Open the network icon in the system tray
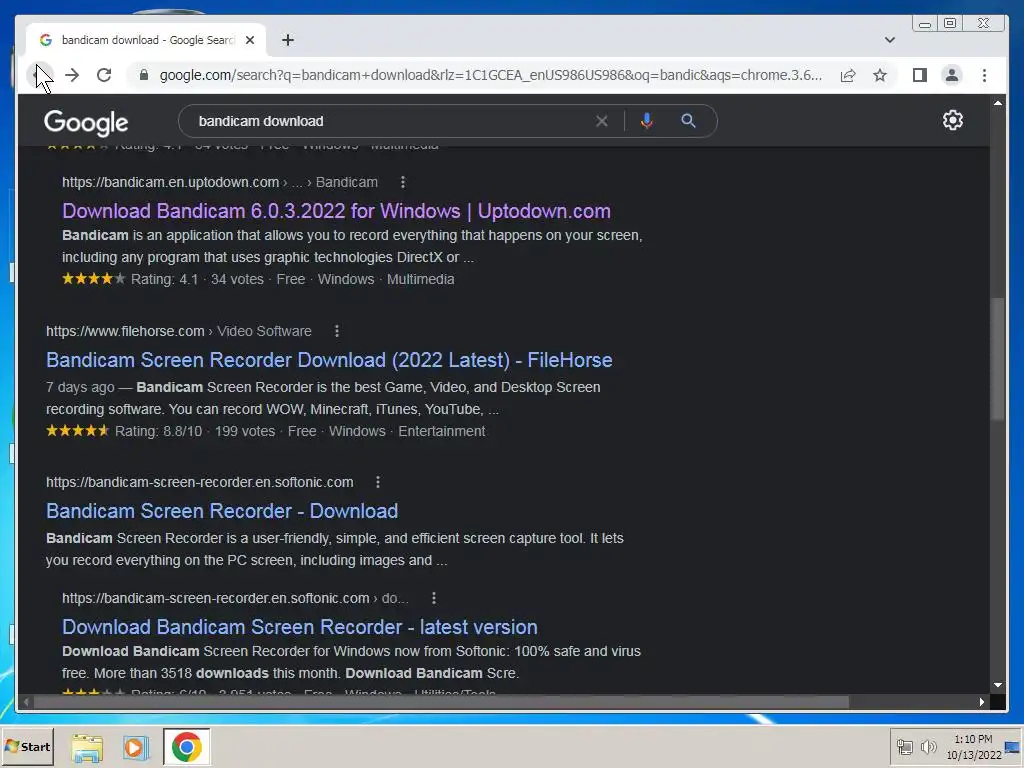Viewport: 1024px width, 768px height. tap(904, 746)
